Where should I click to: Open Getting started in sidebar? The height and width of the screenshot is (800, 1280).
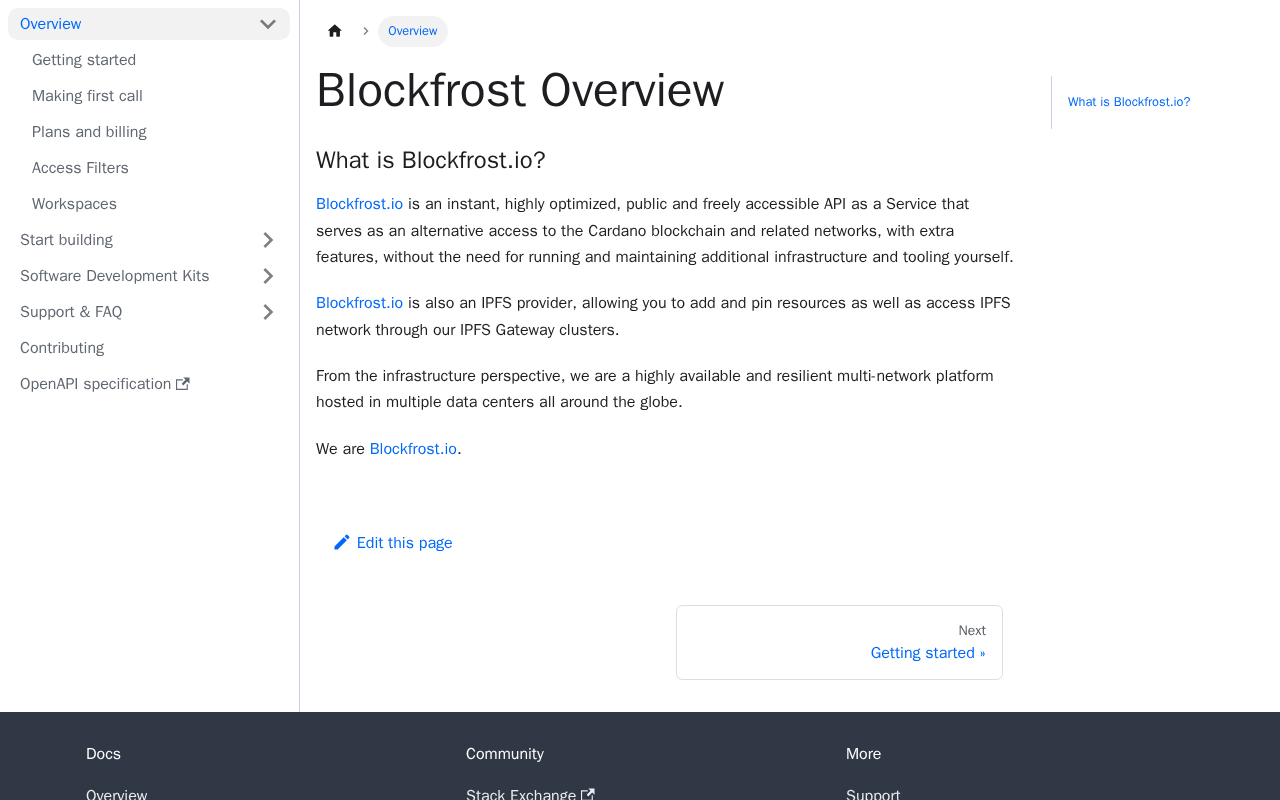[84, 60]
